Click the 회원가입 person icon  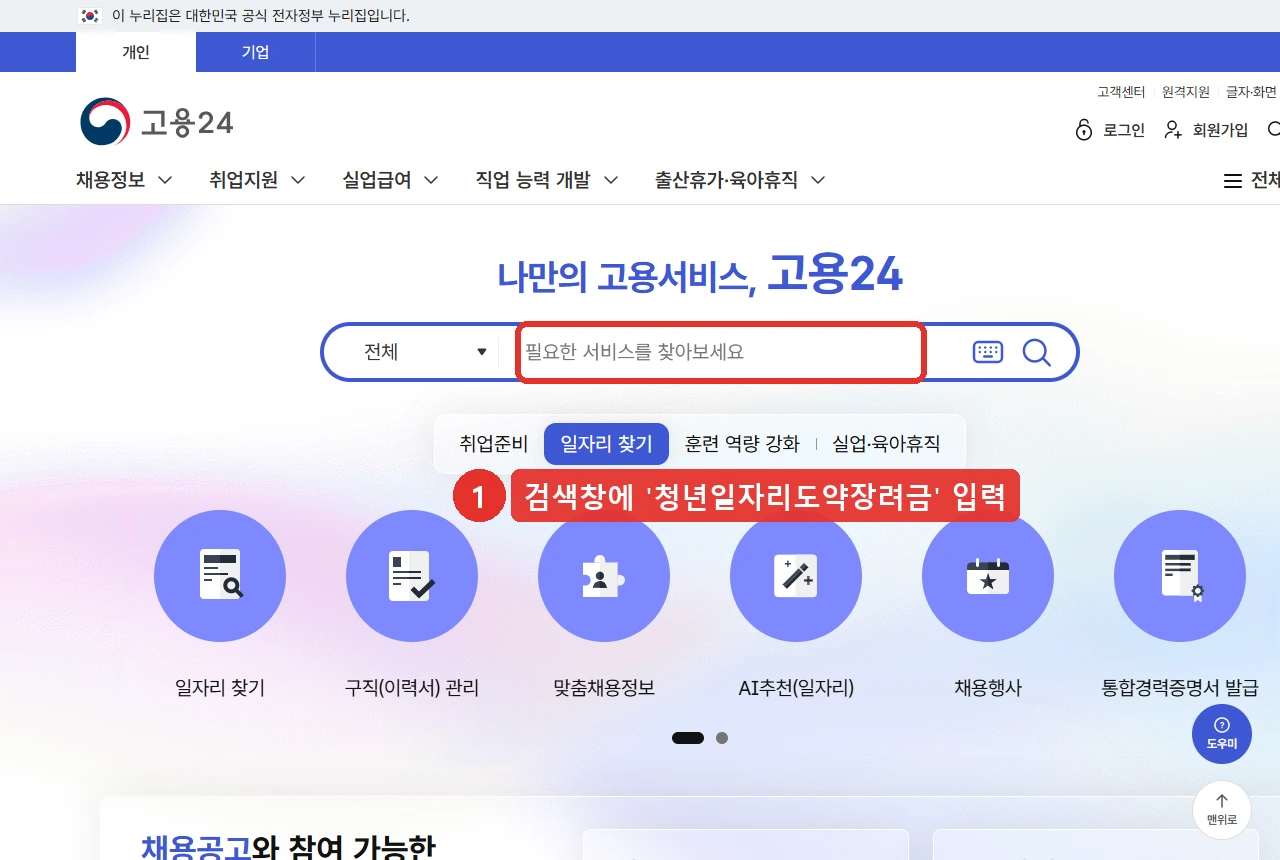click(1174, 130)
